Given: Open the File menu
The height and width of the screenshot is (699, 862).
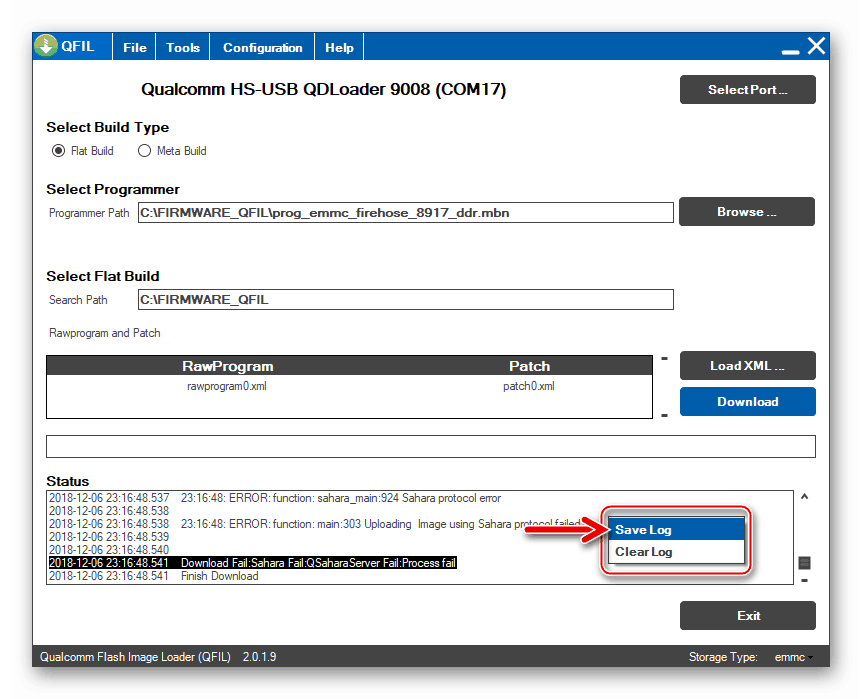Looking at the screenshot, I should [135, 47].
